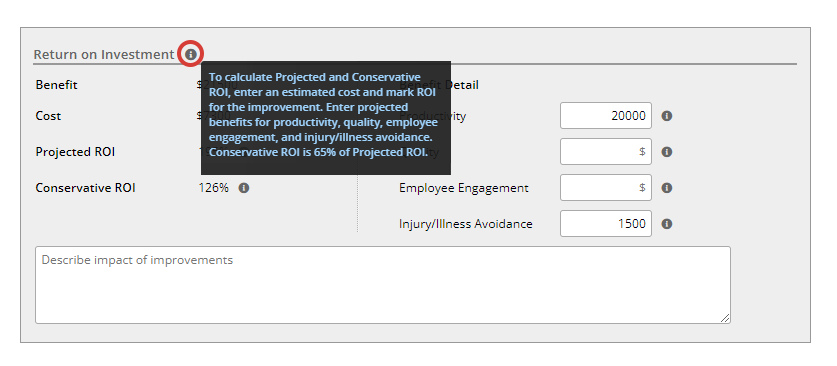Select the 126% Conservative ROI value
Image resolution: width=837 pixels, height=366 pixels.
coord(214,188)
